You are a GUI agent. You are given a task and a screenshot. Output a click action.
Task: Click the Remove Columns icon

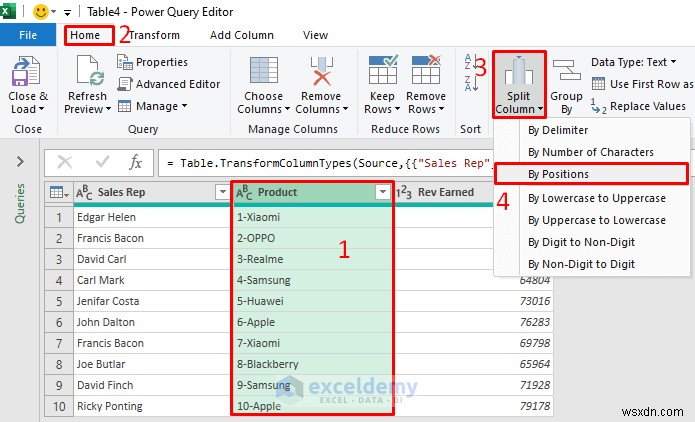(x=321, y=71)
